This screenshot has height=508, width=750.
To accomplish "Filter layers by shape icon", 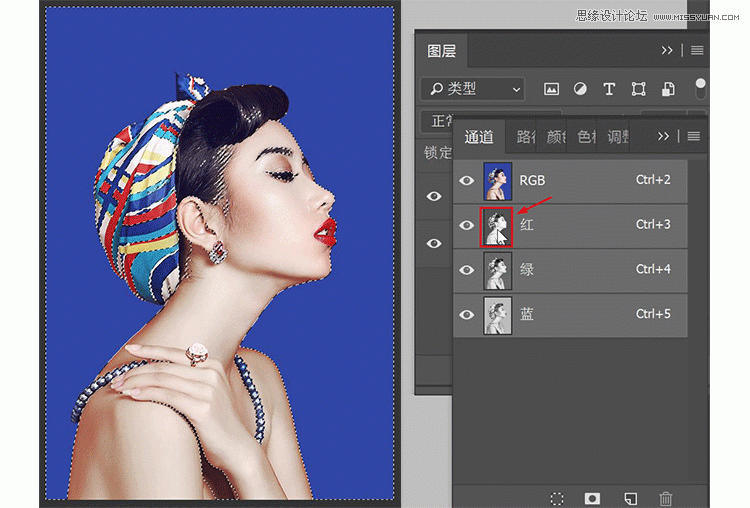I will coord(639,89).
